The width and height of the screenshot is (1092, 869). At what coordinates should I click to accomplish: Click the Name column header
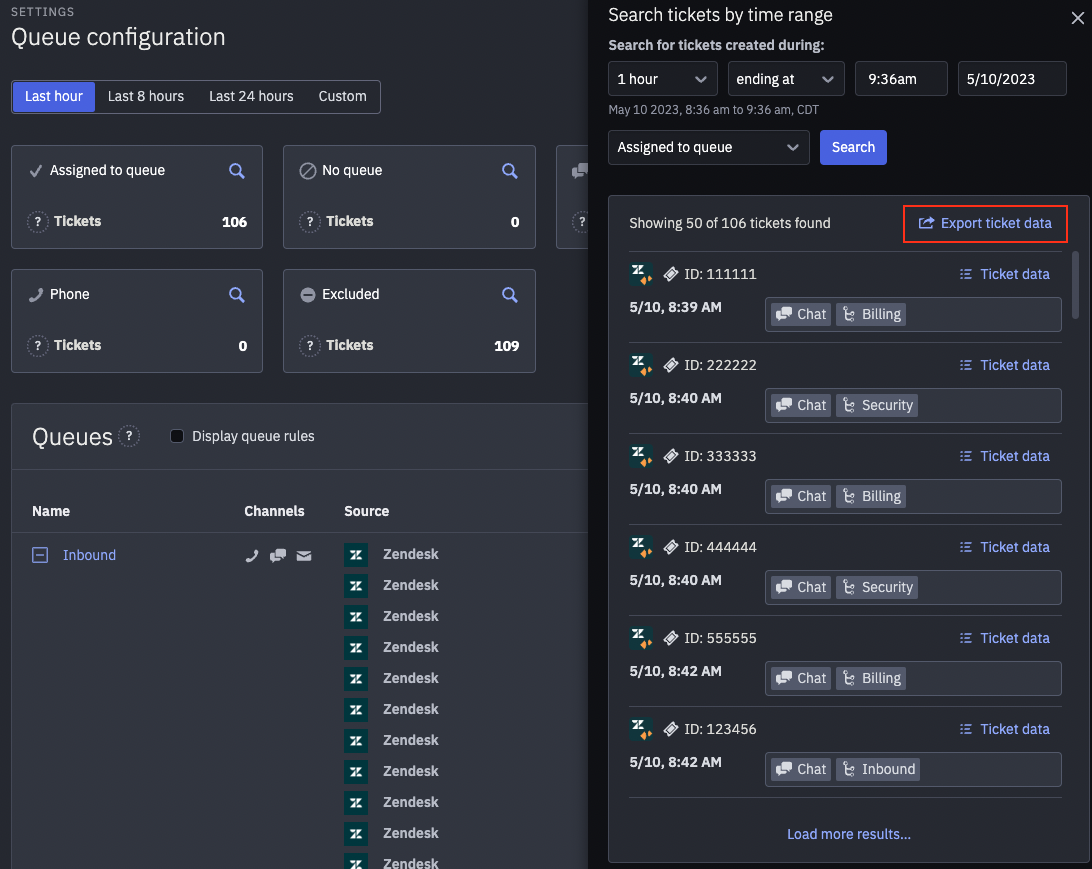click(x=51, y=511)
